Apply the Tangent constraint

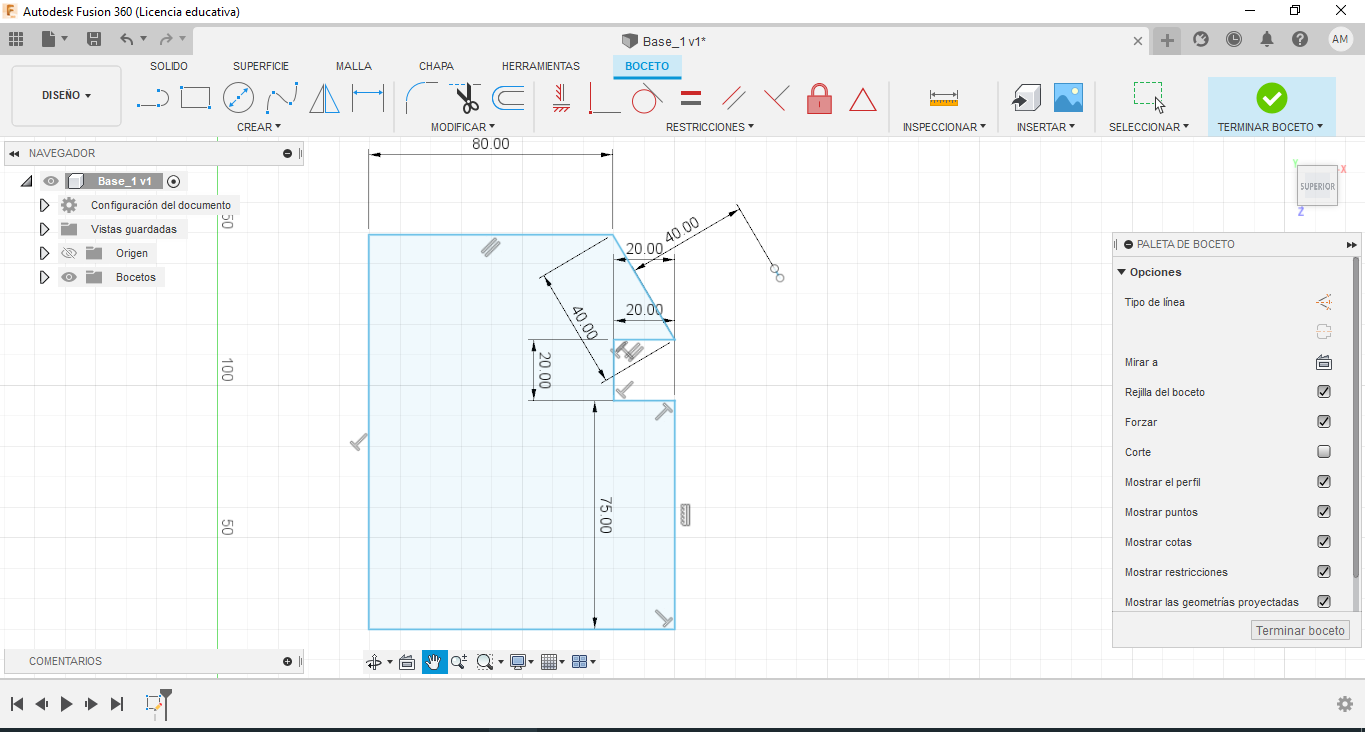[x=647, y=98]
